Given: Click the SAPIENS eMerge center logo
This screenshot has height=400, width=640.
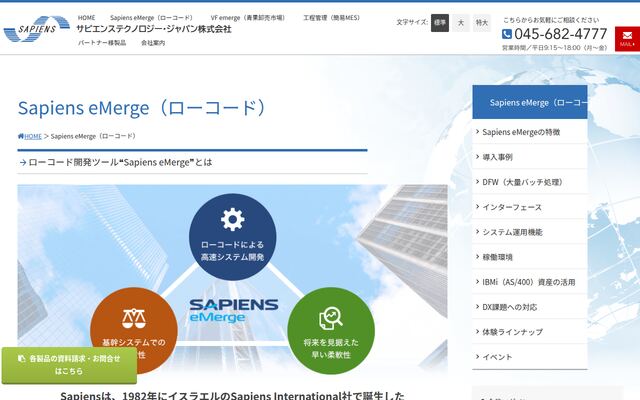Looking at the screenshot, I should pos(234,310).
